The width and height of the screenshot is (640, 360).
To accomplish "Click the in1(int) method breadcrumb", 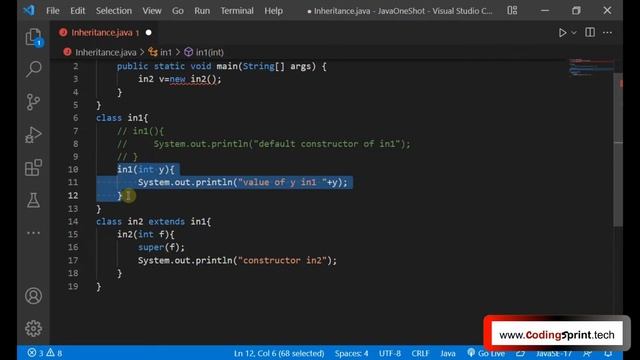I will (x=209, y=52).
